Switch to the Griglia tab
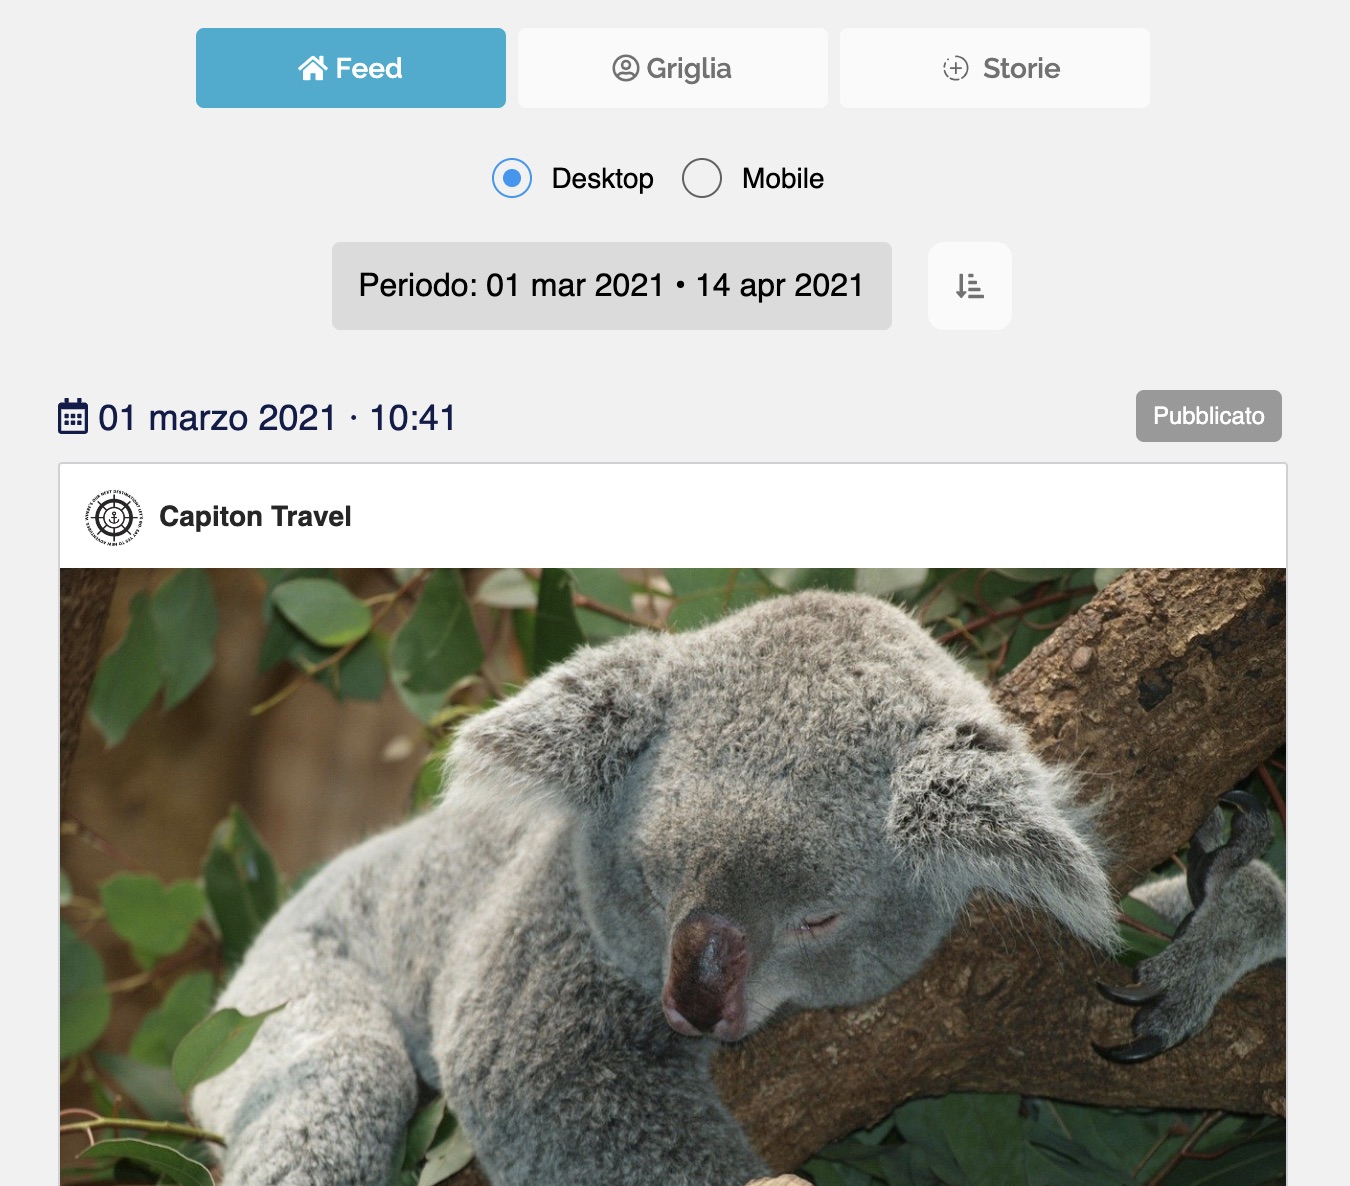 (673, 68)
